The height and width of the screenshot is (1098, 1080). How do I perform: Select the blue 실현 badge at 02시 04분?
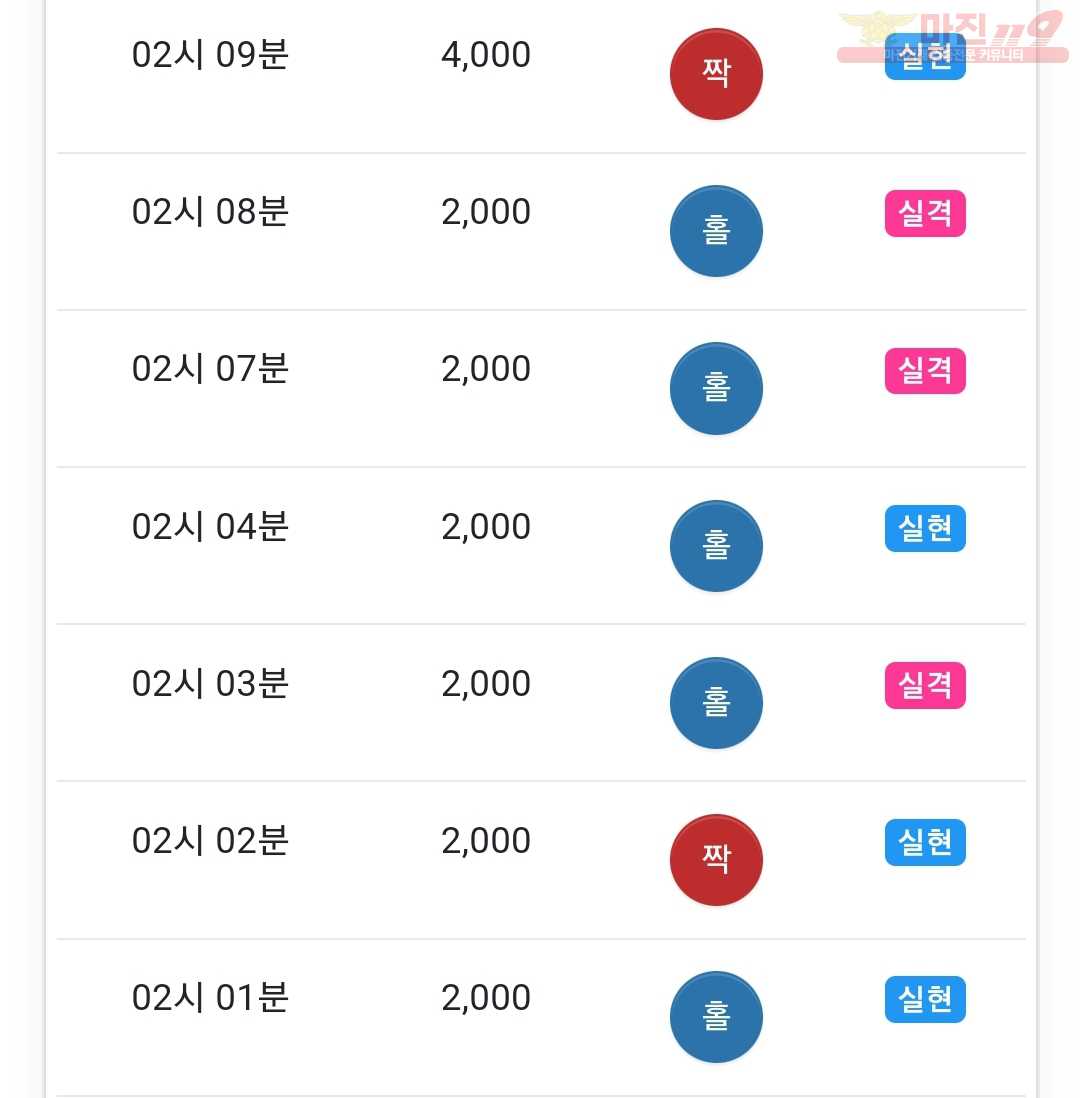925,528
